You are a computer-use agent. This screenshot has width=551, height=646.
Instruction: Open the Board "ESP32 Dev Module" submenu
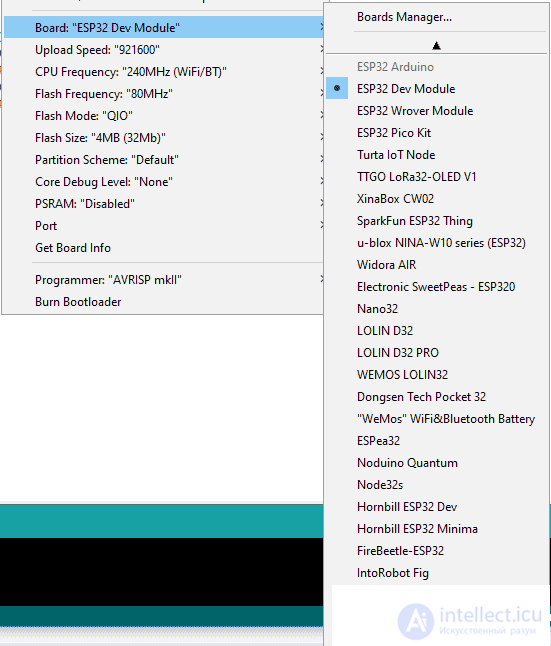(x=164, y=28)
